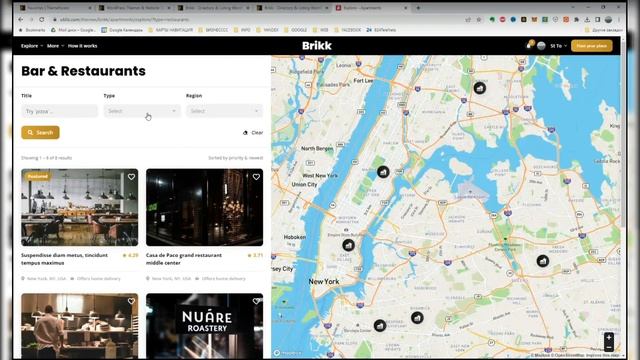Zoom out on the map with minus

(609, 347)
